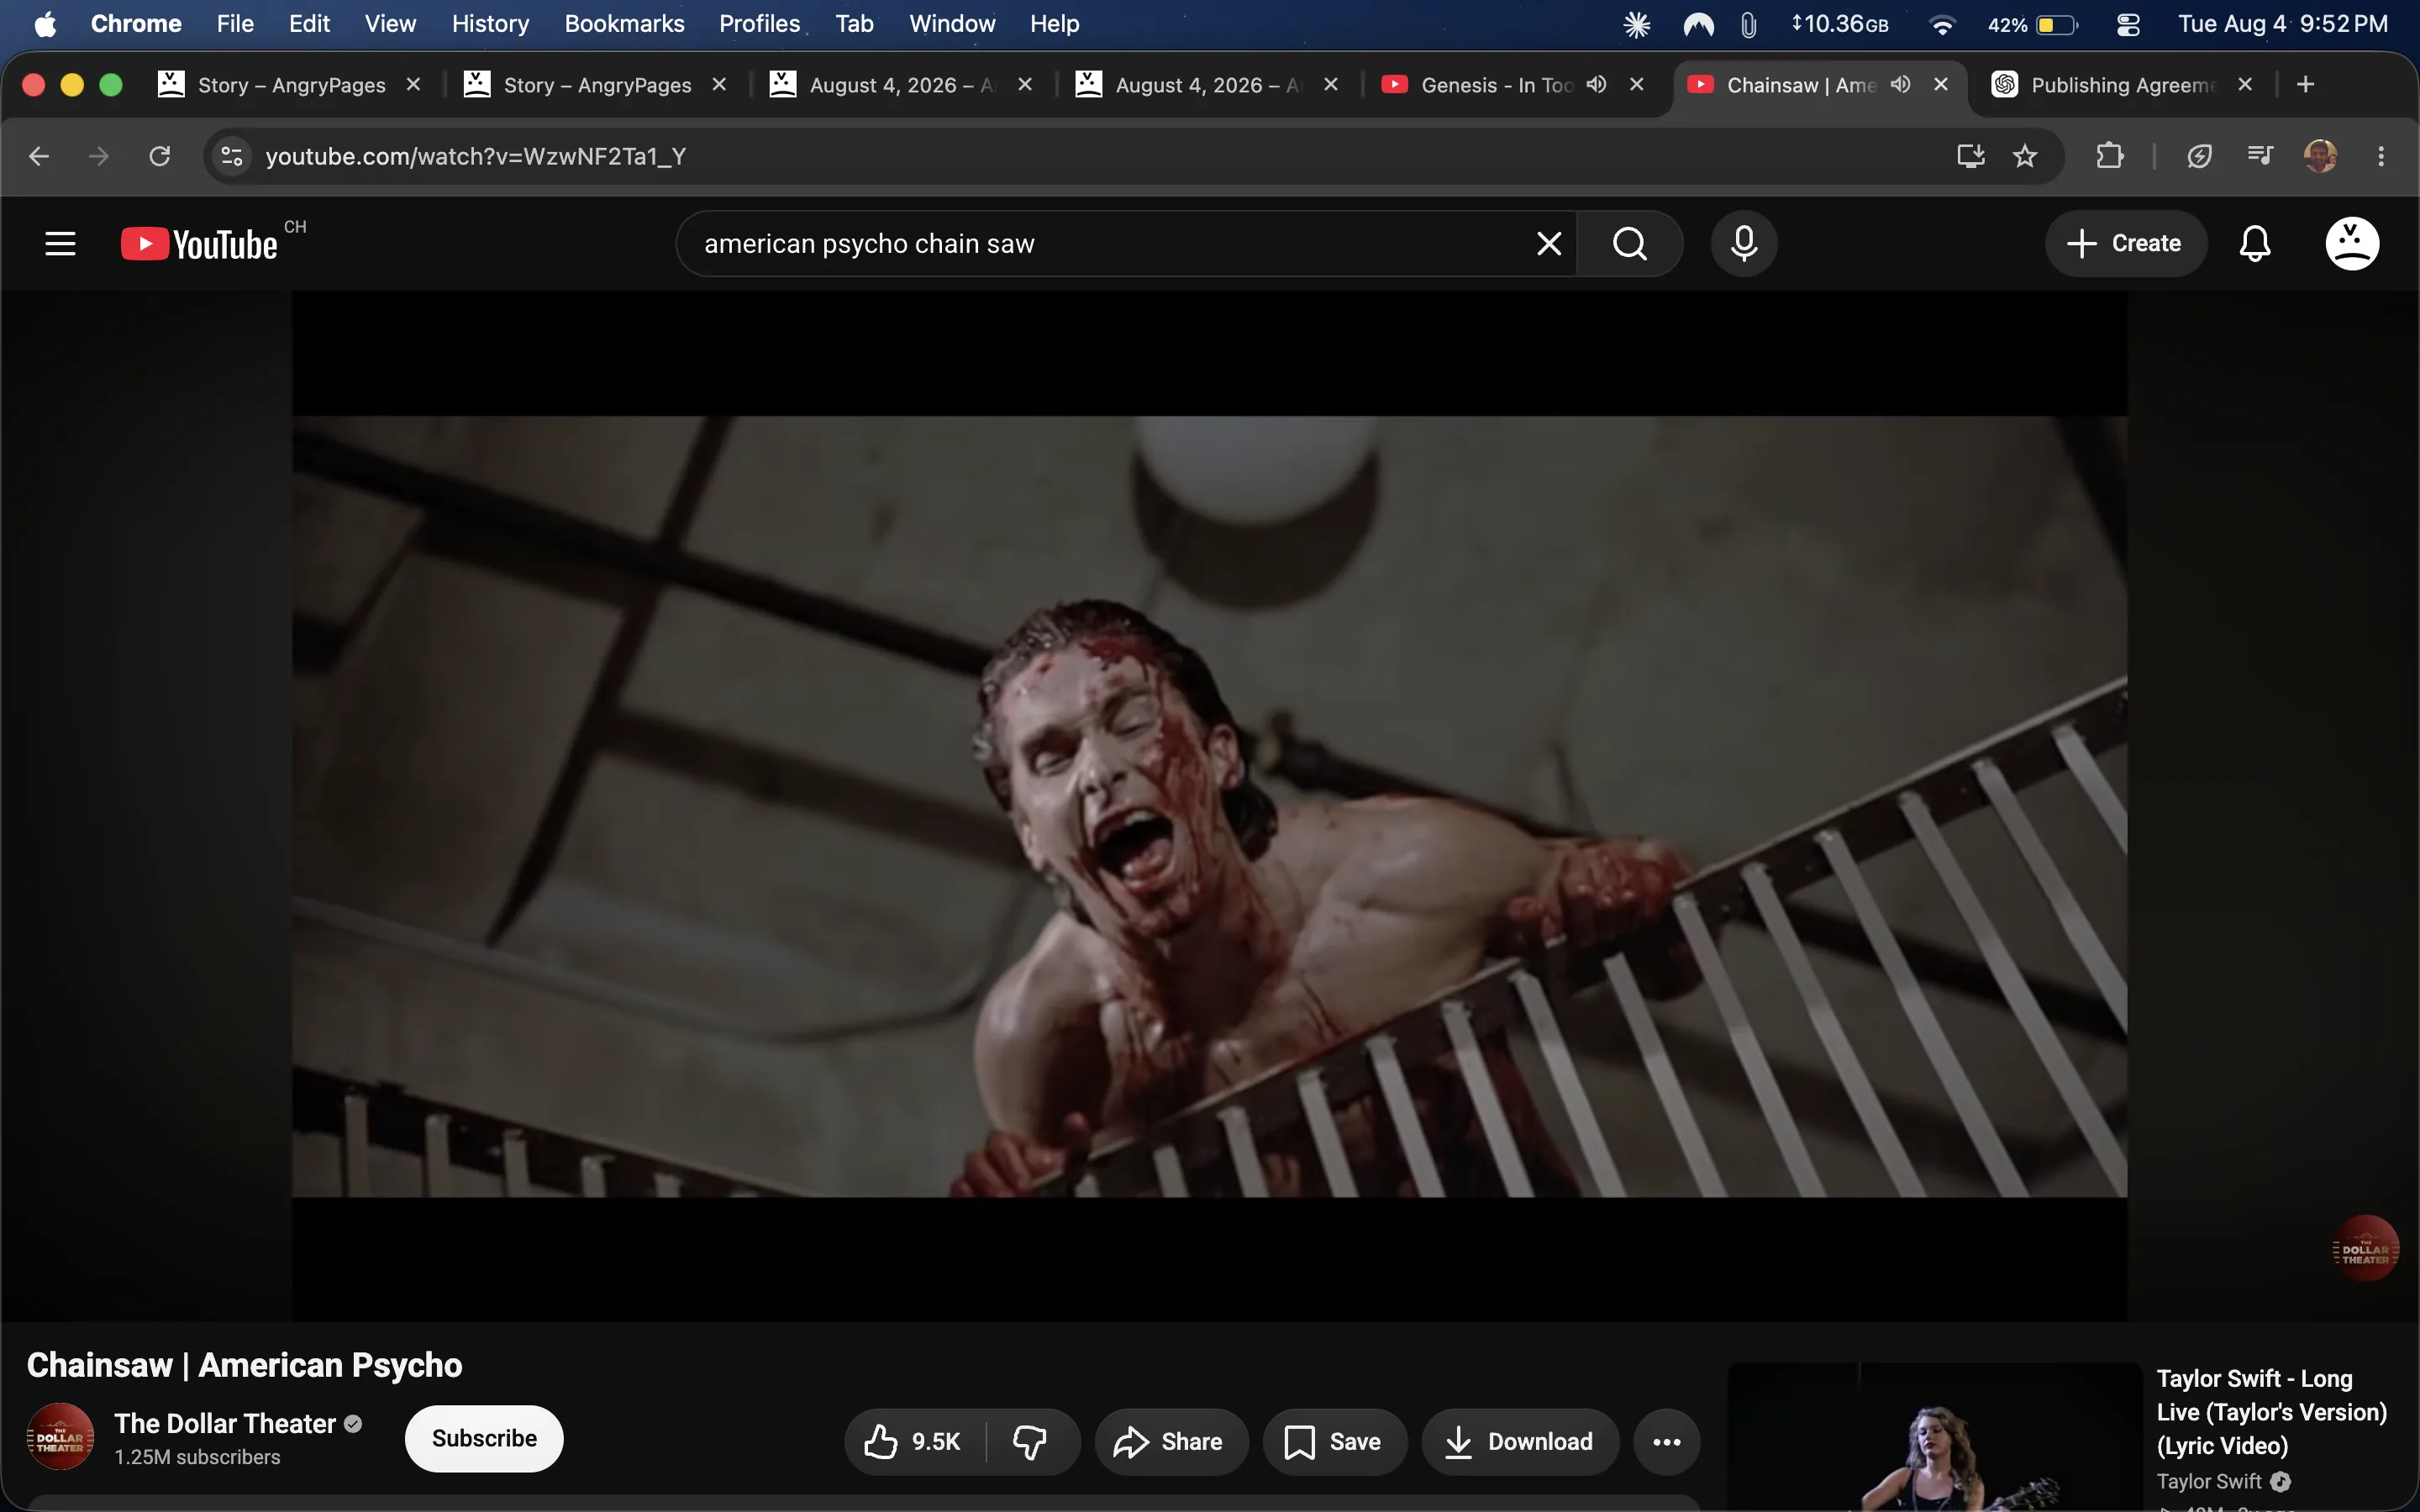
Task: Switch to first Story – AngryPages tab
Action: pyautogui.click(x=291, y=85)
